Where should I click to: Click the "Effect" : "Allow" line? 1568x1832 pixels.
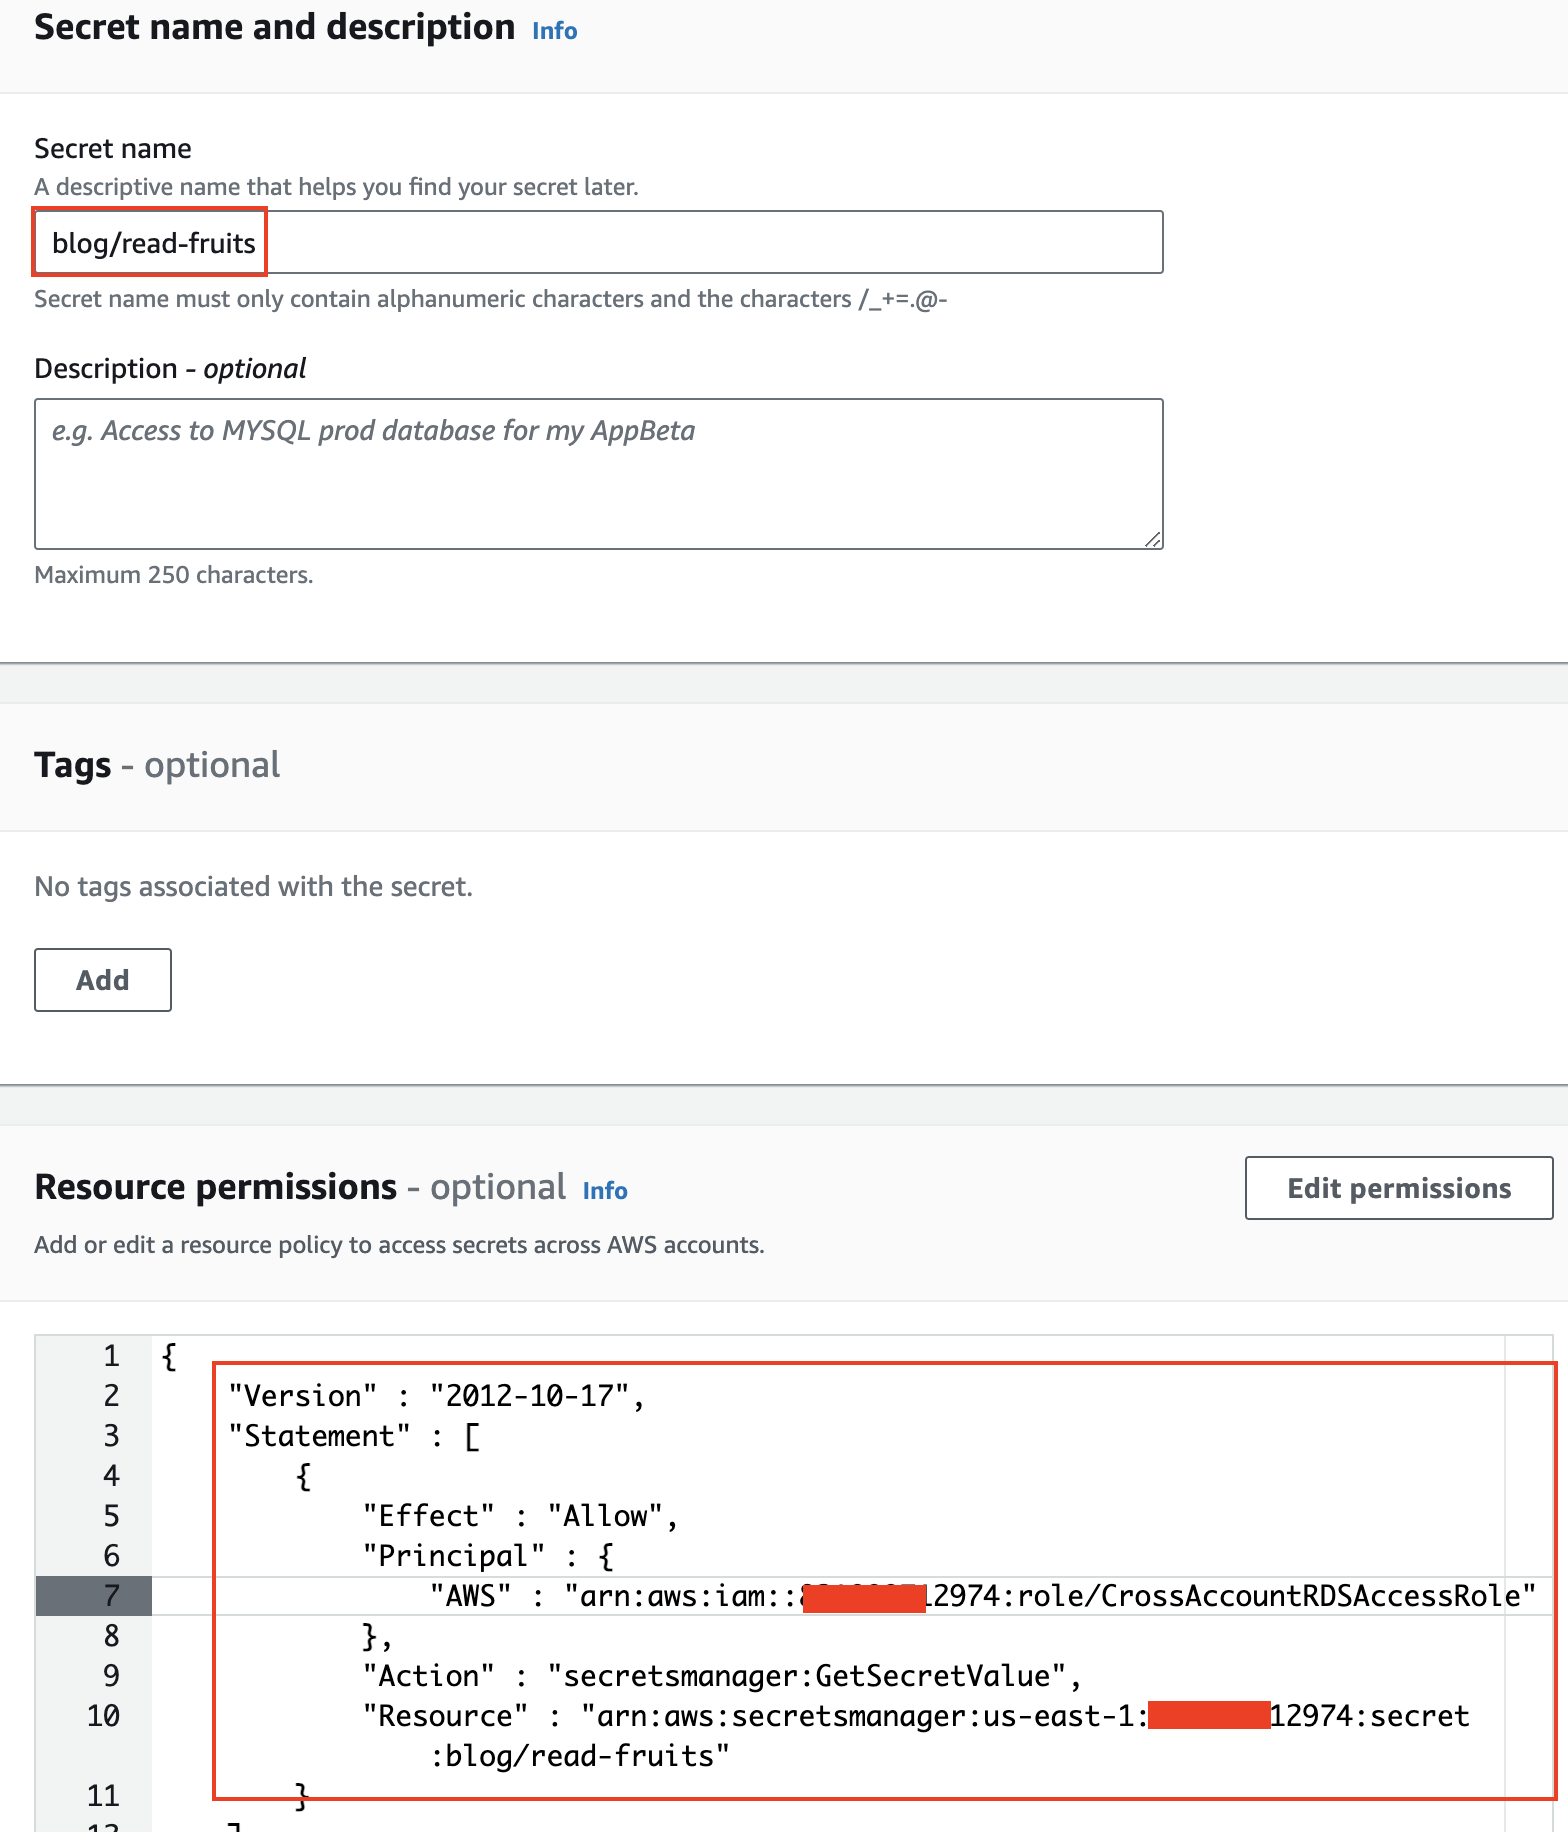pos(520,1516)
